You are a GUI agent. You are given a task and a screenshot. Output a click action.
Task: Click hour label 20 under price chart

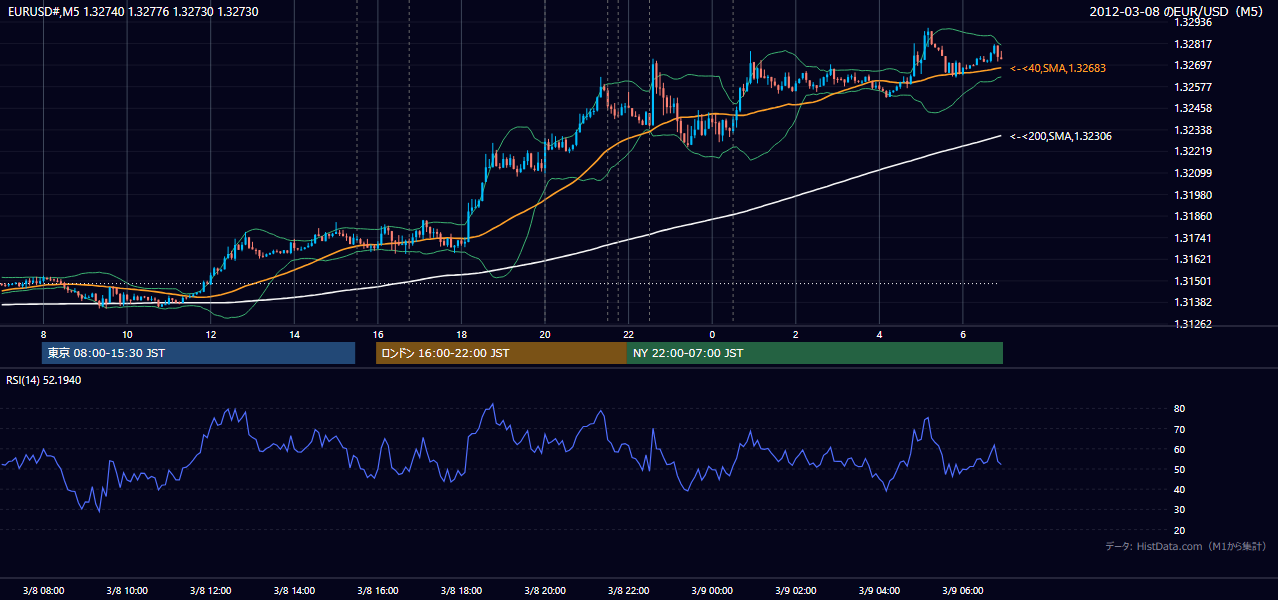pos(545,334)
